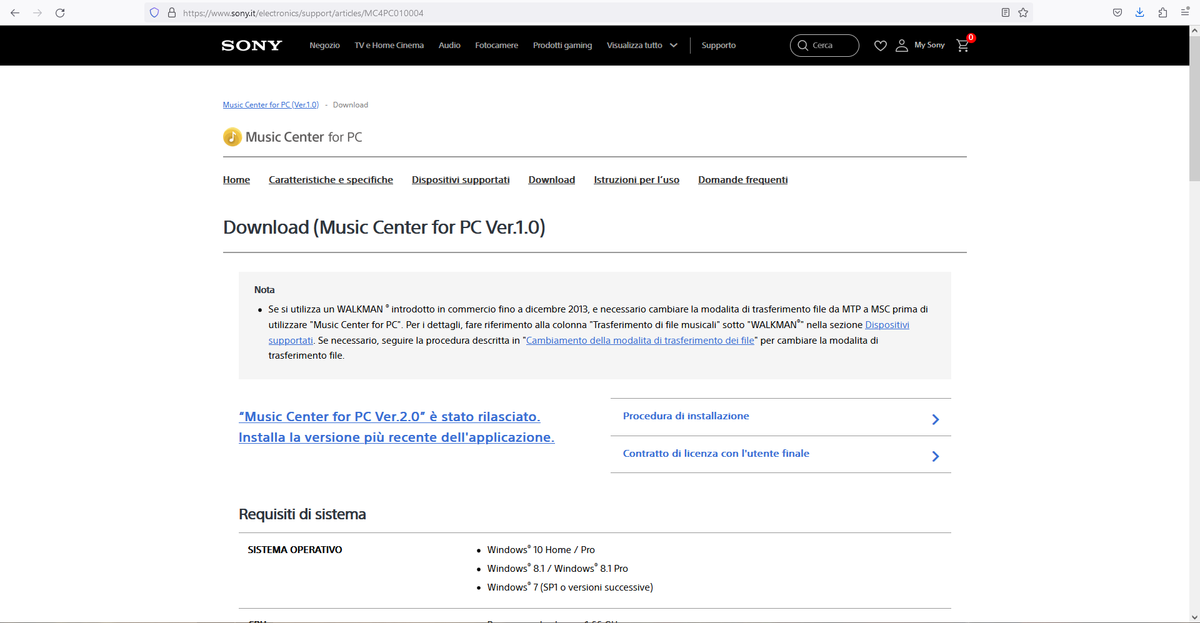Click the Music Center for PC note icon
Viewport: 1200px width, 623px height.
(231, 136)
